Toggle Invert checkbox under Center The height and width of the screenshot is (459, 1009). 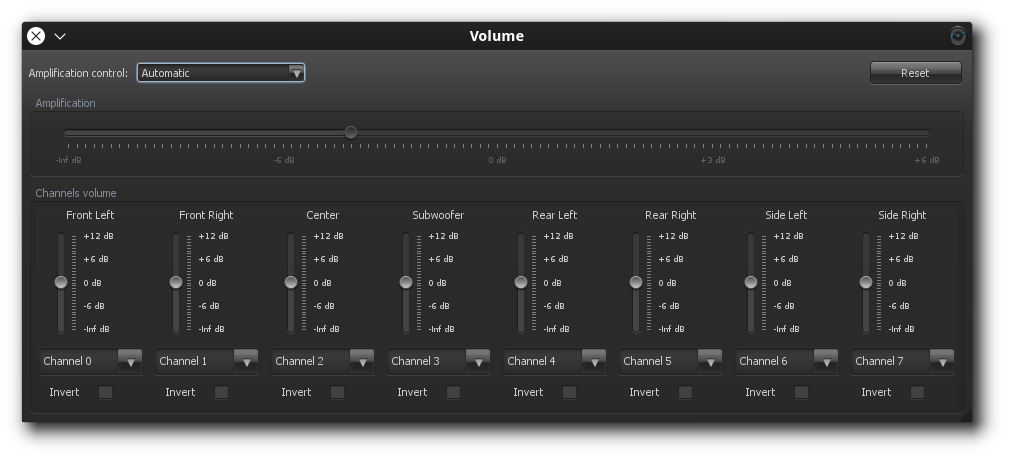[337, 392]
